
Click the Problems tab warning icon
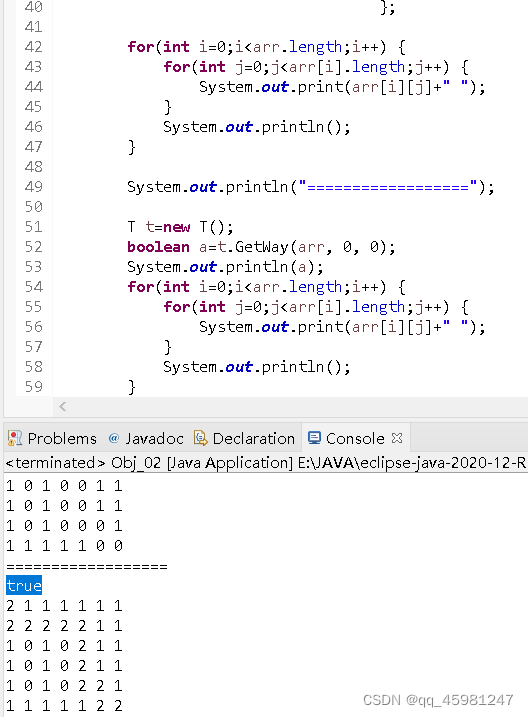pyautogui.click(x=15, y=438)
